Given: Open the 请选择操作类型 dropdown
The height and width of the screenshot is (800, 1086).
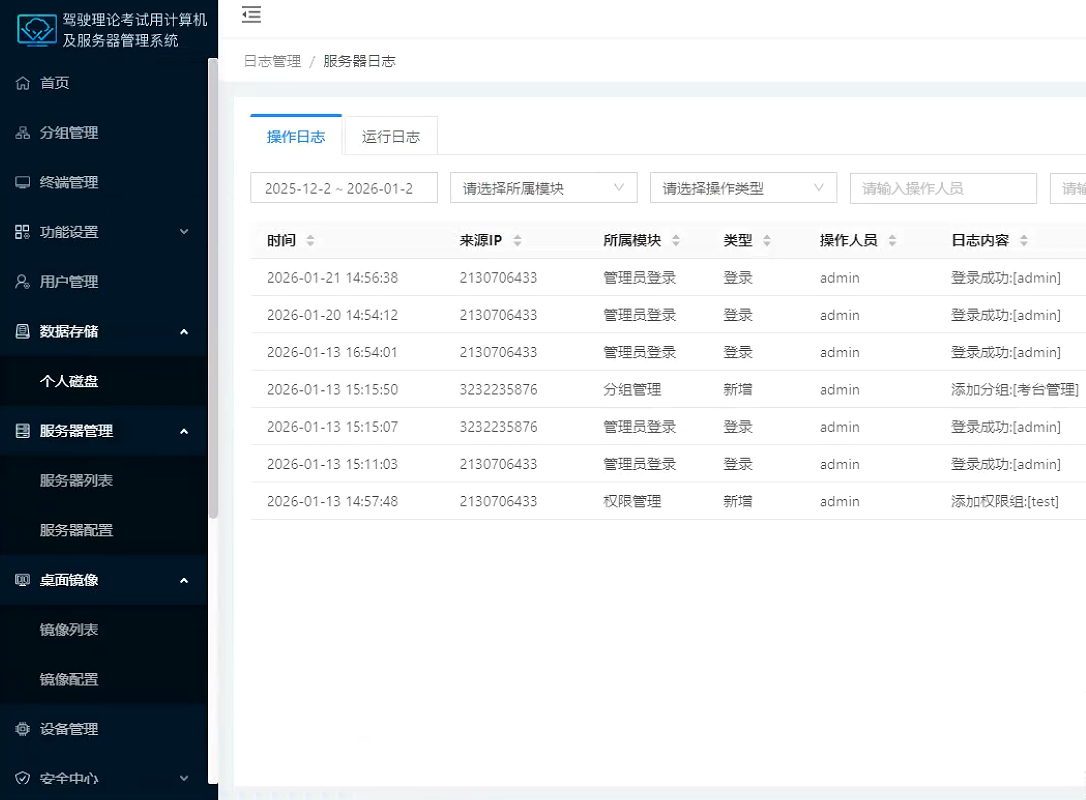Looking at the screenshot, I should click(x=743, y=188).
